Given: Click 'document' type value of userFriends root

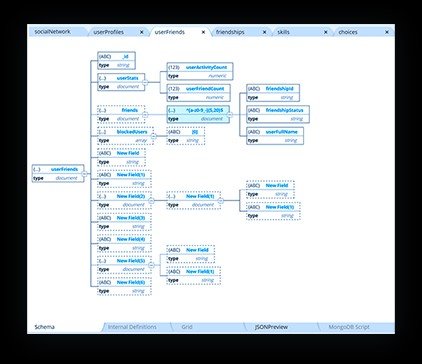Looking at the screenshot, I should 67,178.
